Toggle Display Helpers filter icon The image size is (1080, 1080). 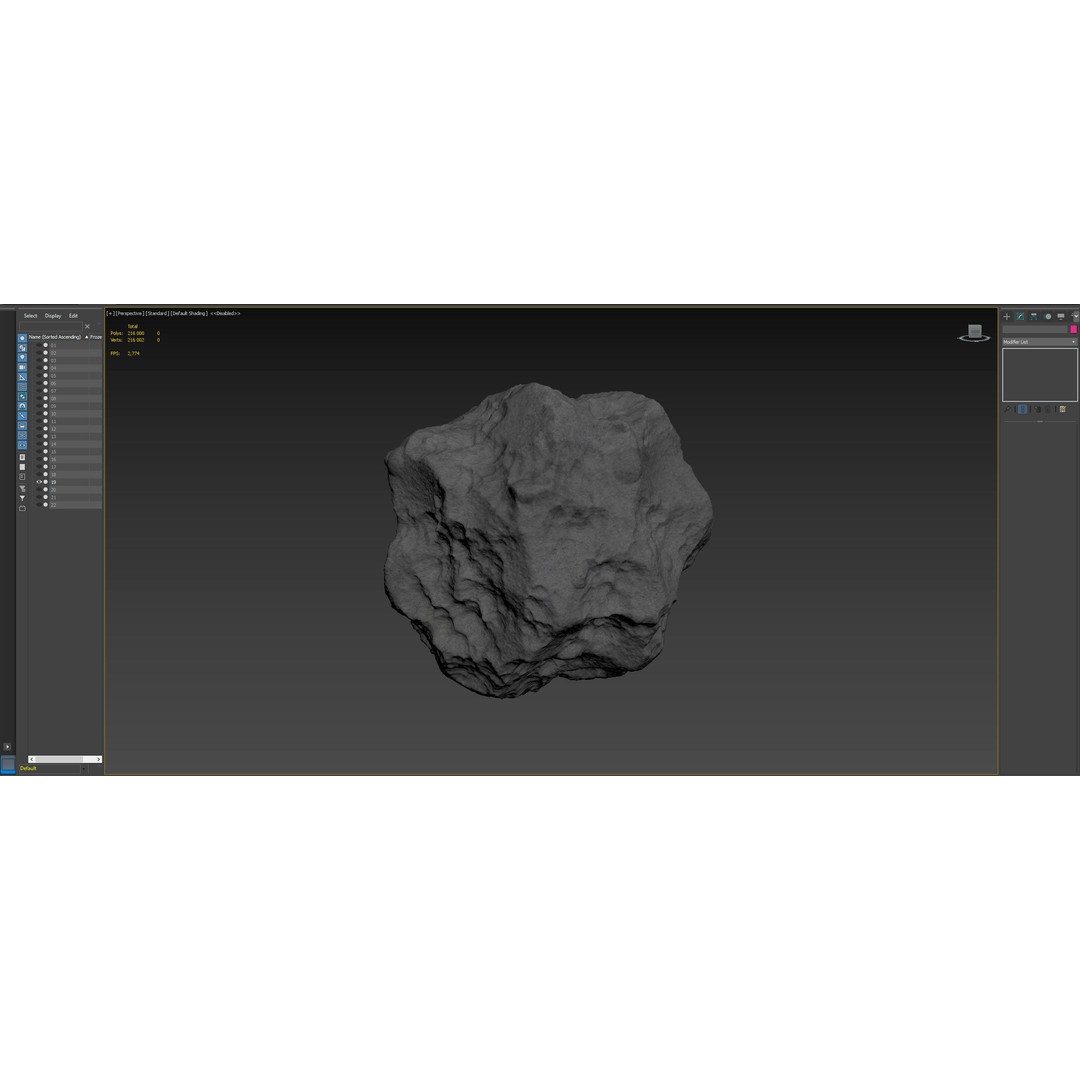[22, 377]
